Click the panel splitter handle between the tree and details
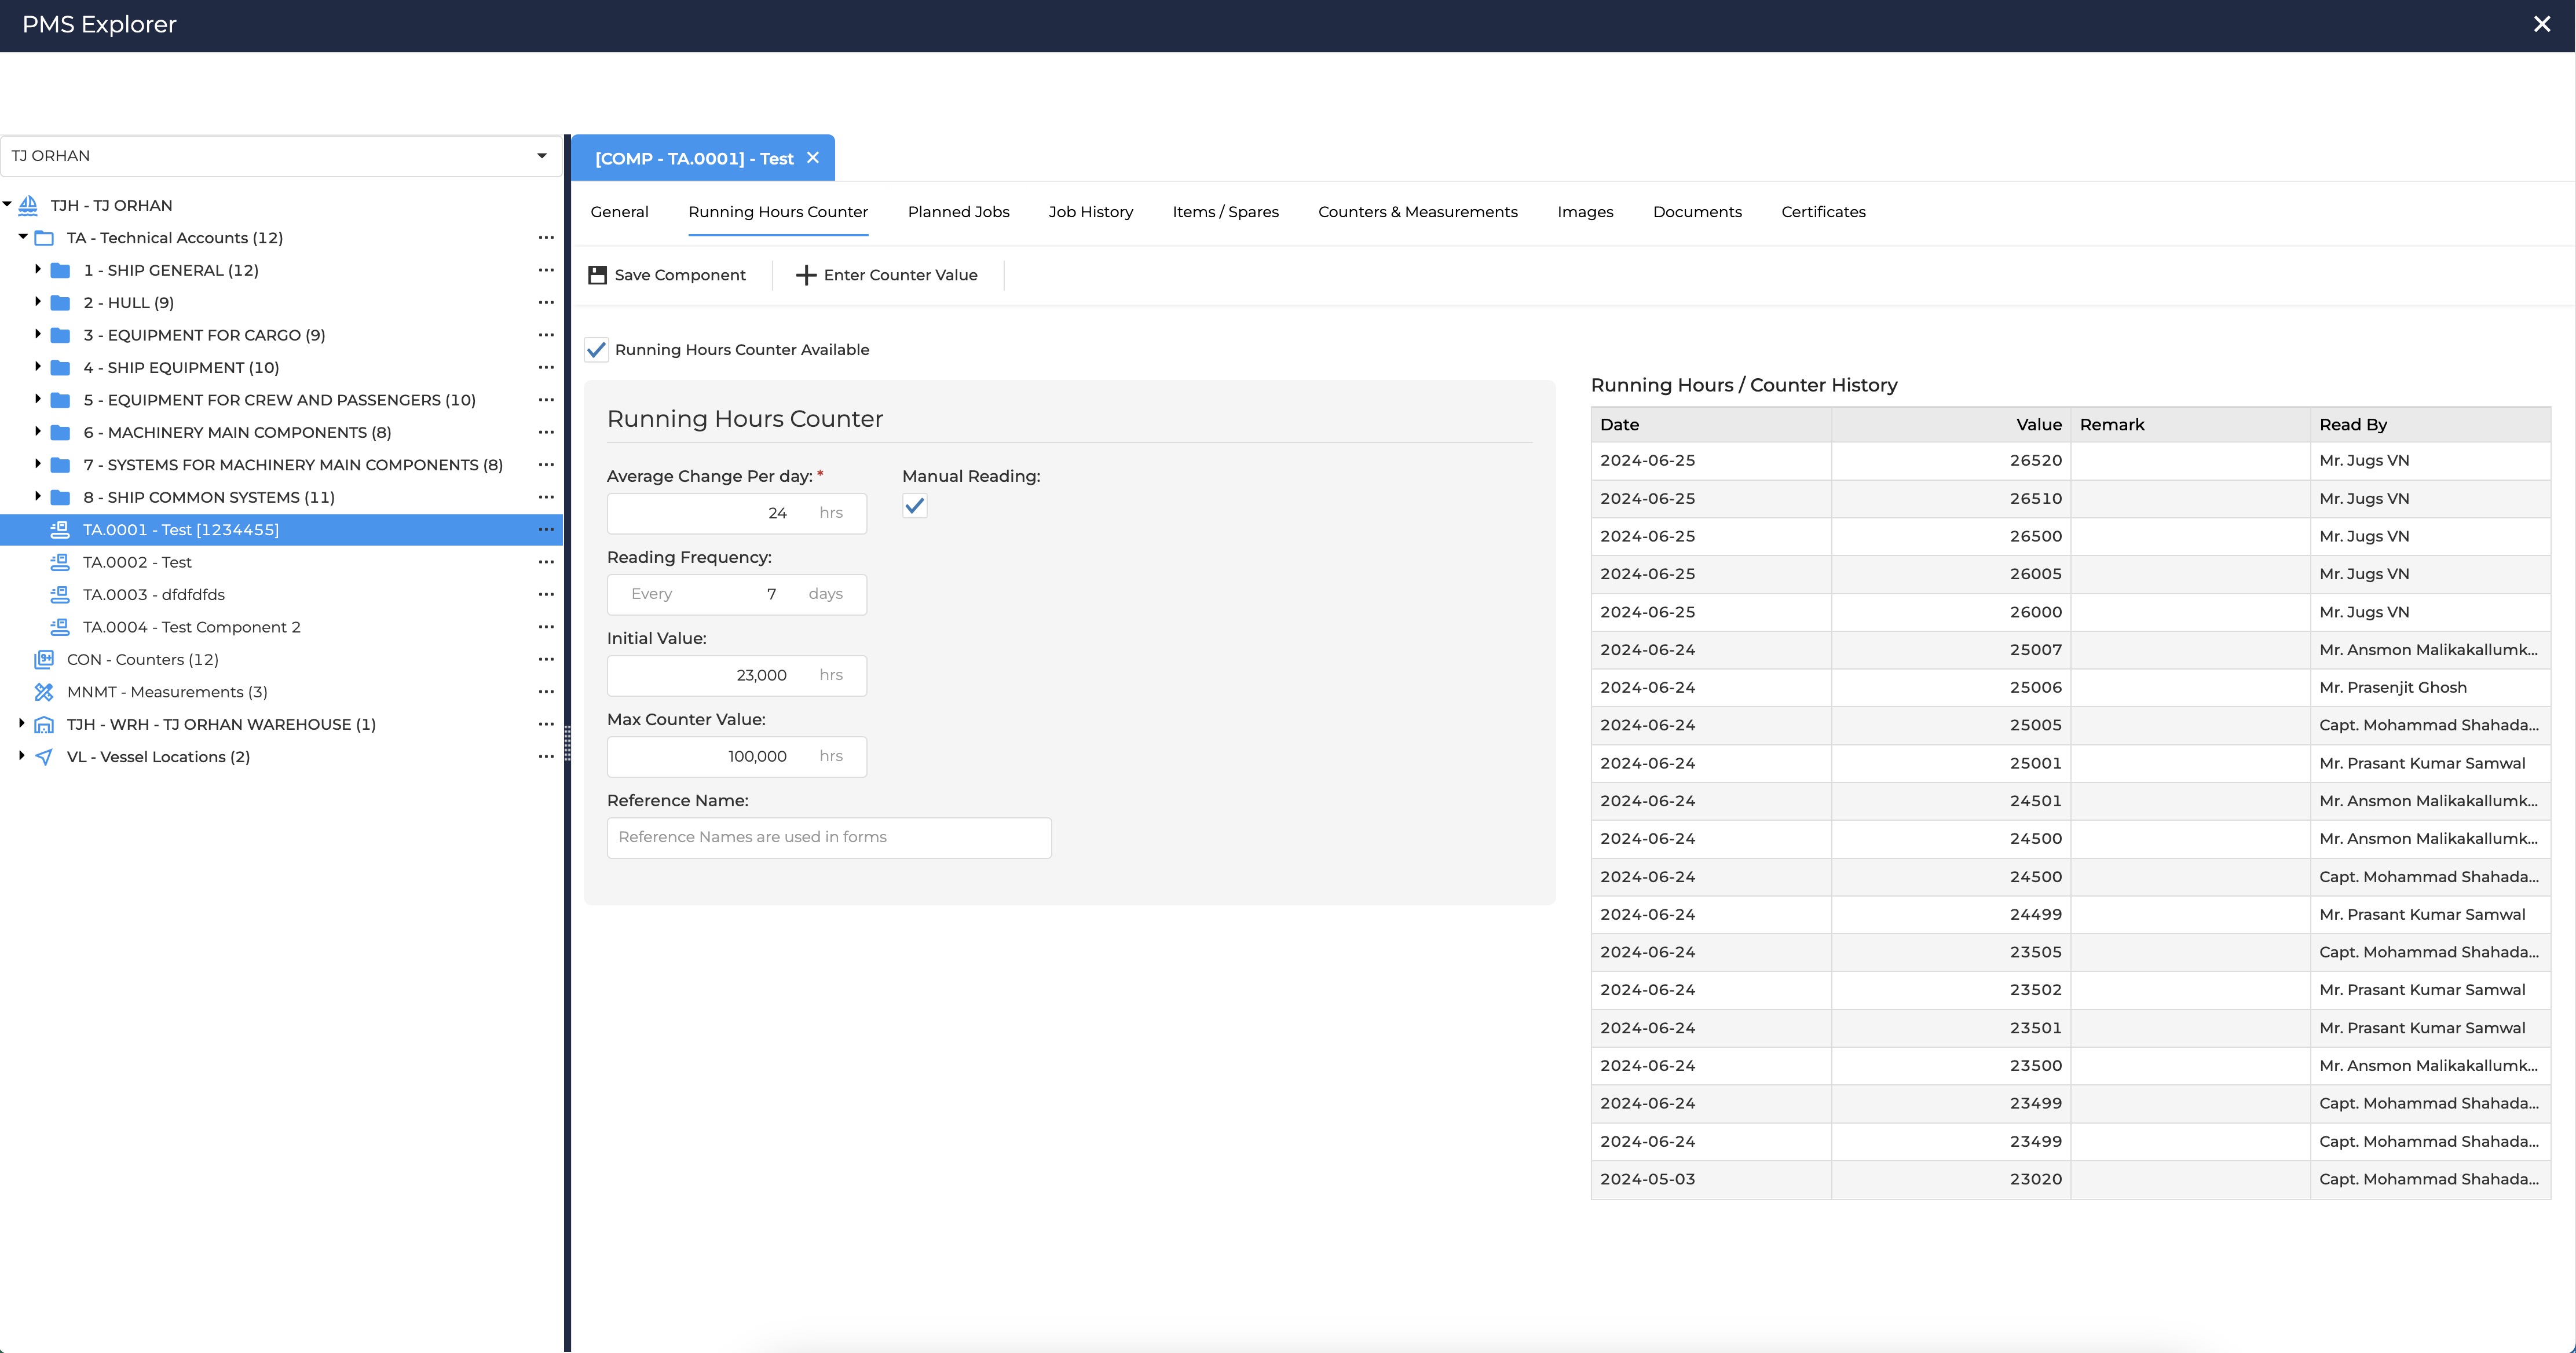The image size is (2576, 1353). (x=567, y=743)
